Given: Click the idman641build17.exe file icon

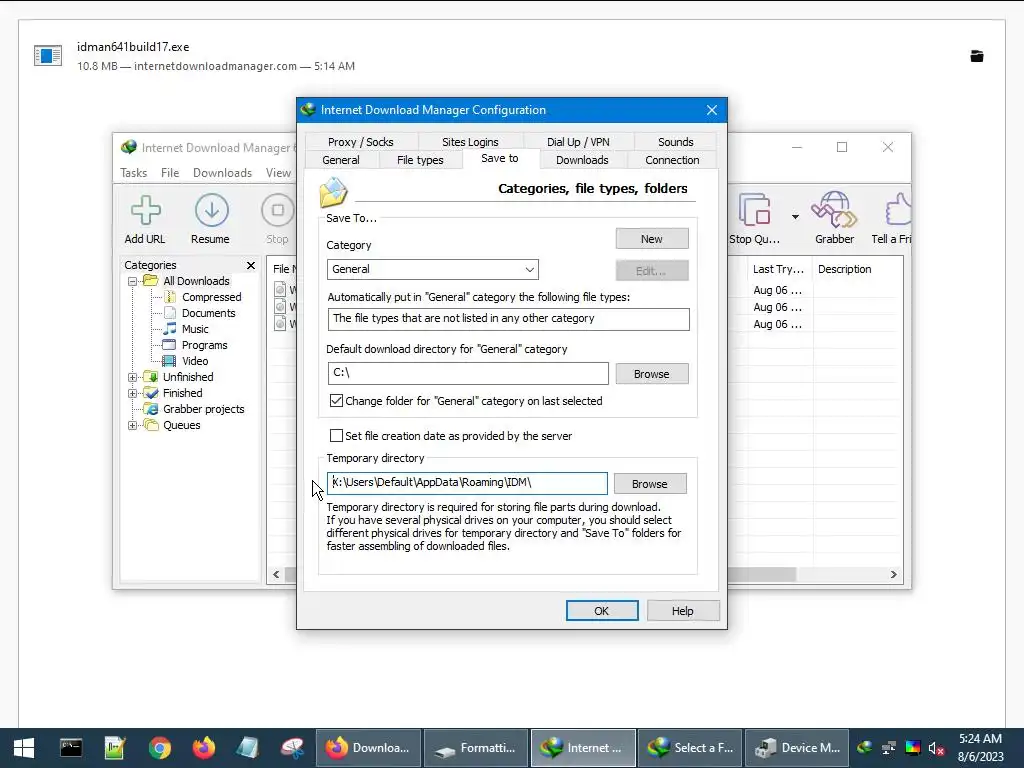Looking at the screenshot, I should [x=48, y=56].
